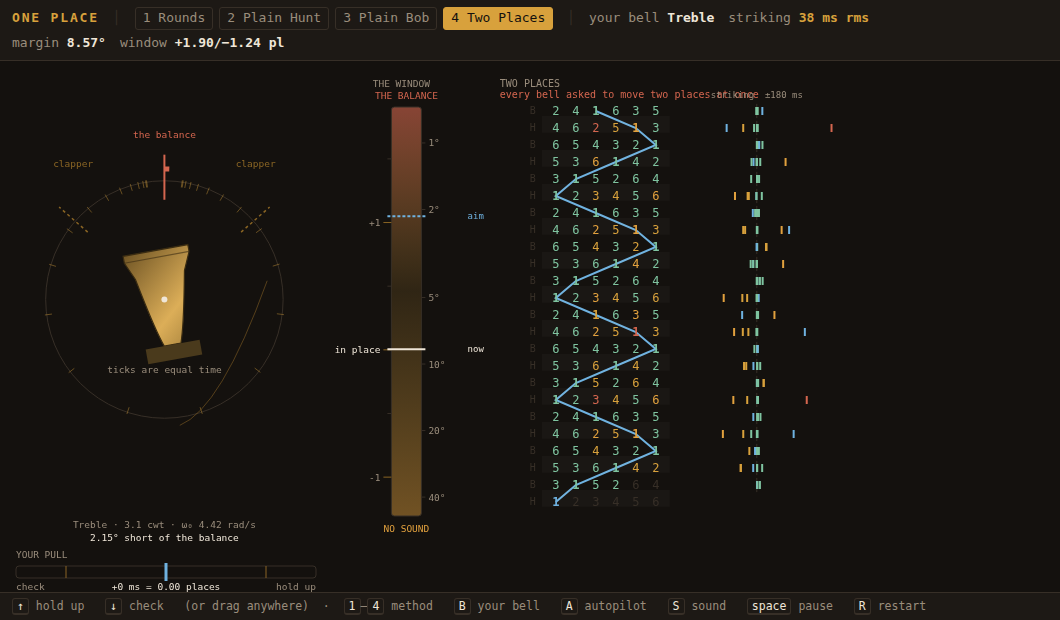Click the ONE PLACE title

tap(55, 18)
